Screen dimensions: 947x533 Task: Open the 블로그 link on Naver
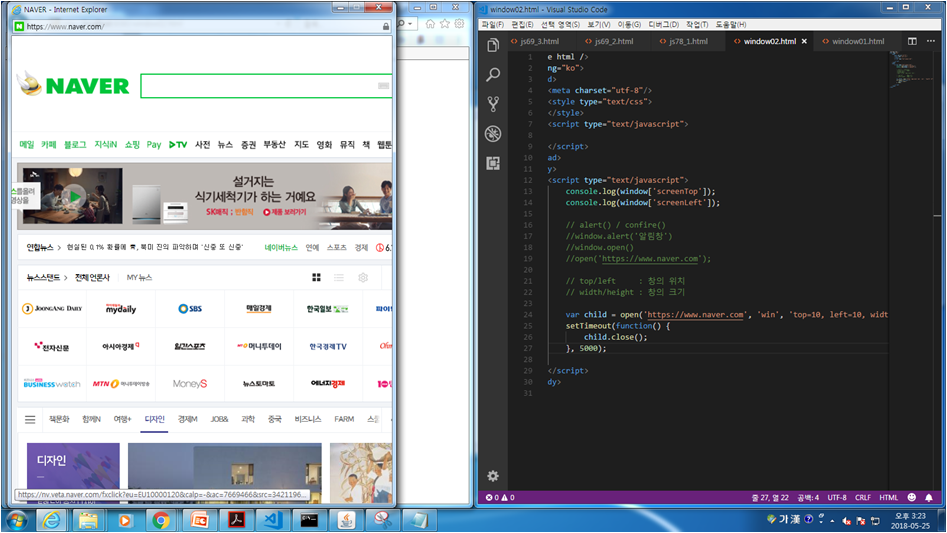click(75, 145)
